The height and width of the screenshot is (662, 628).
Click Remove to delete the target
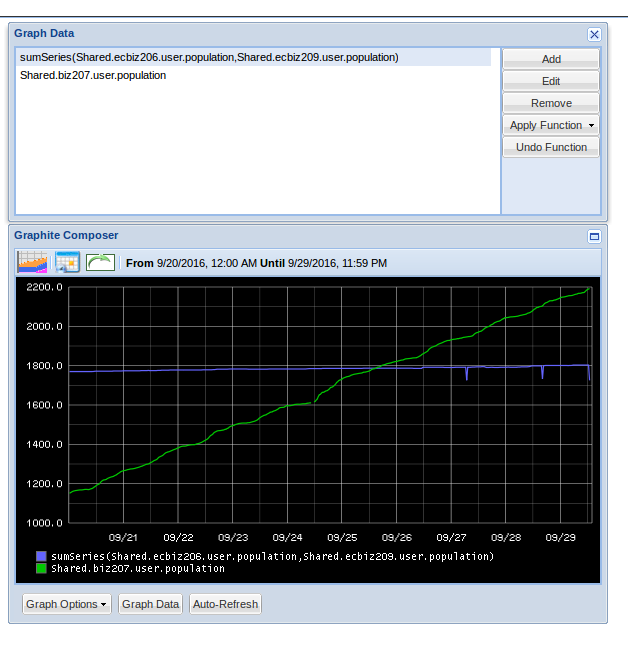[x=551, y=103]
